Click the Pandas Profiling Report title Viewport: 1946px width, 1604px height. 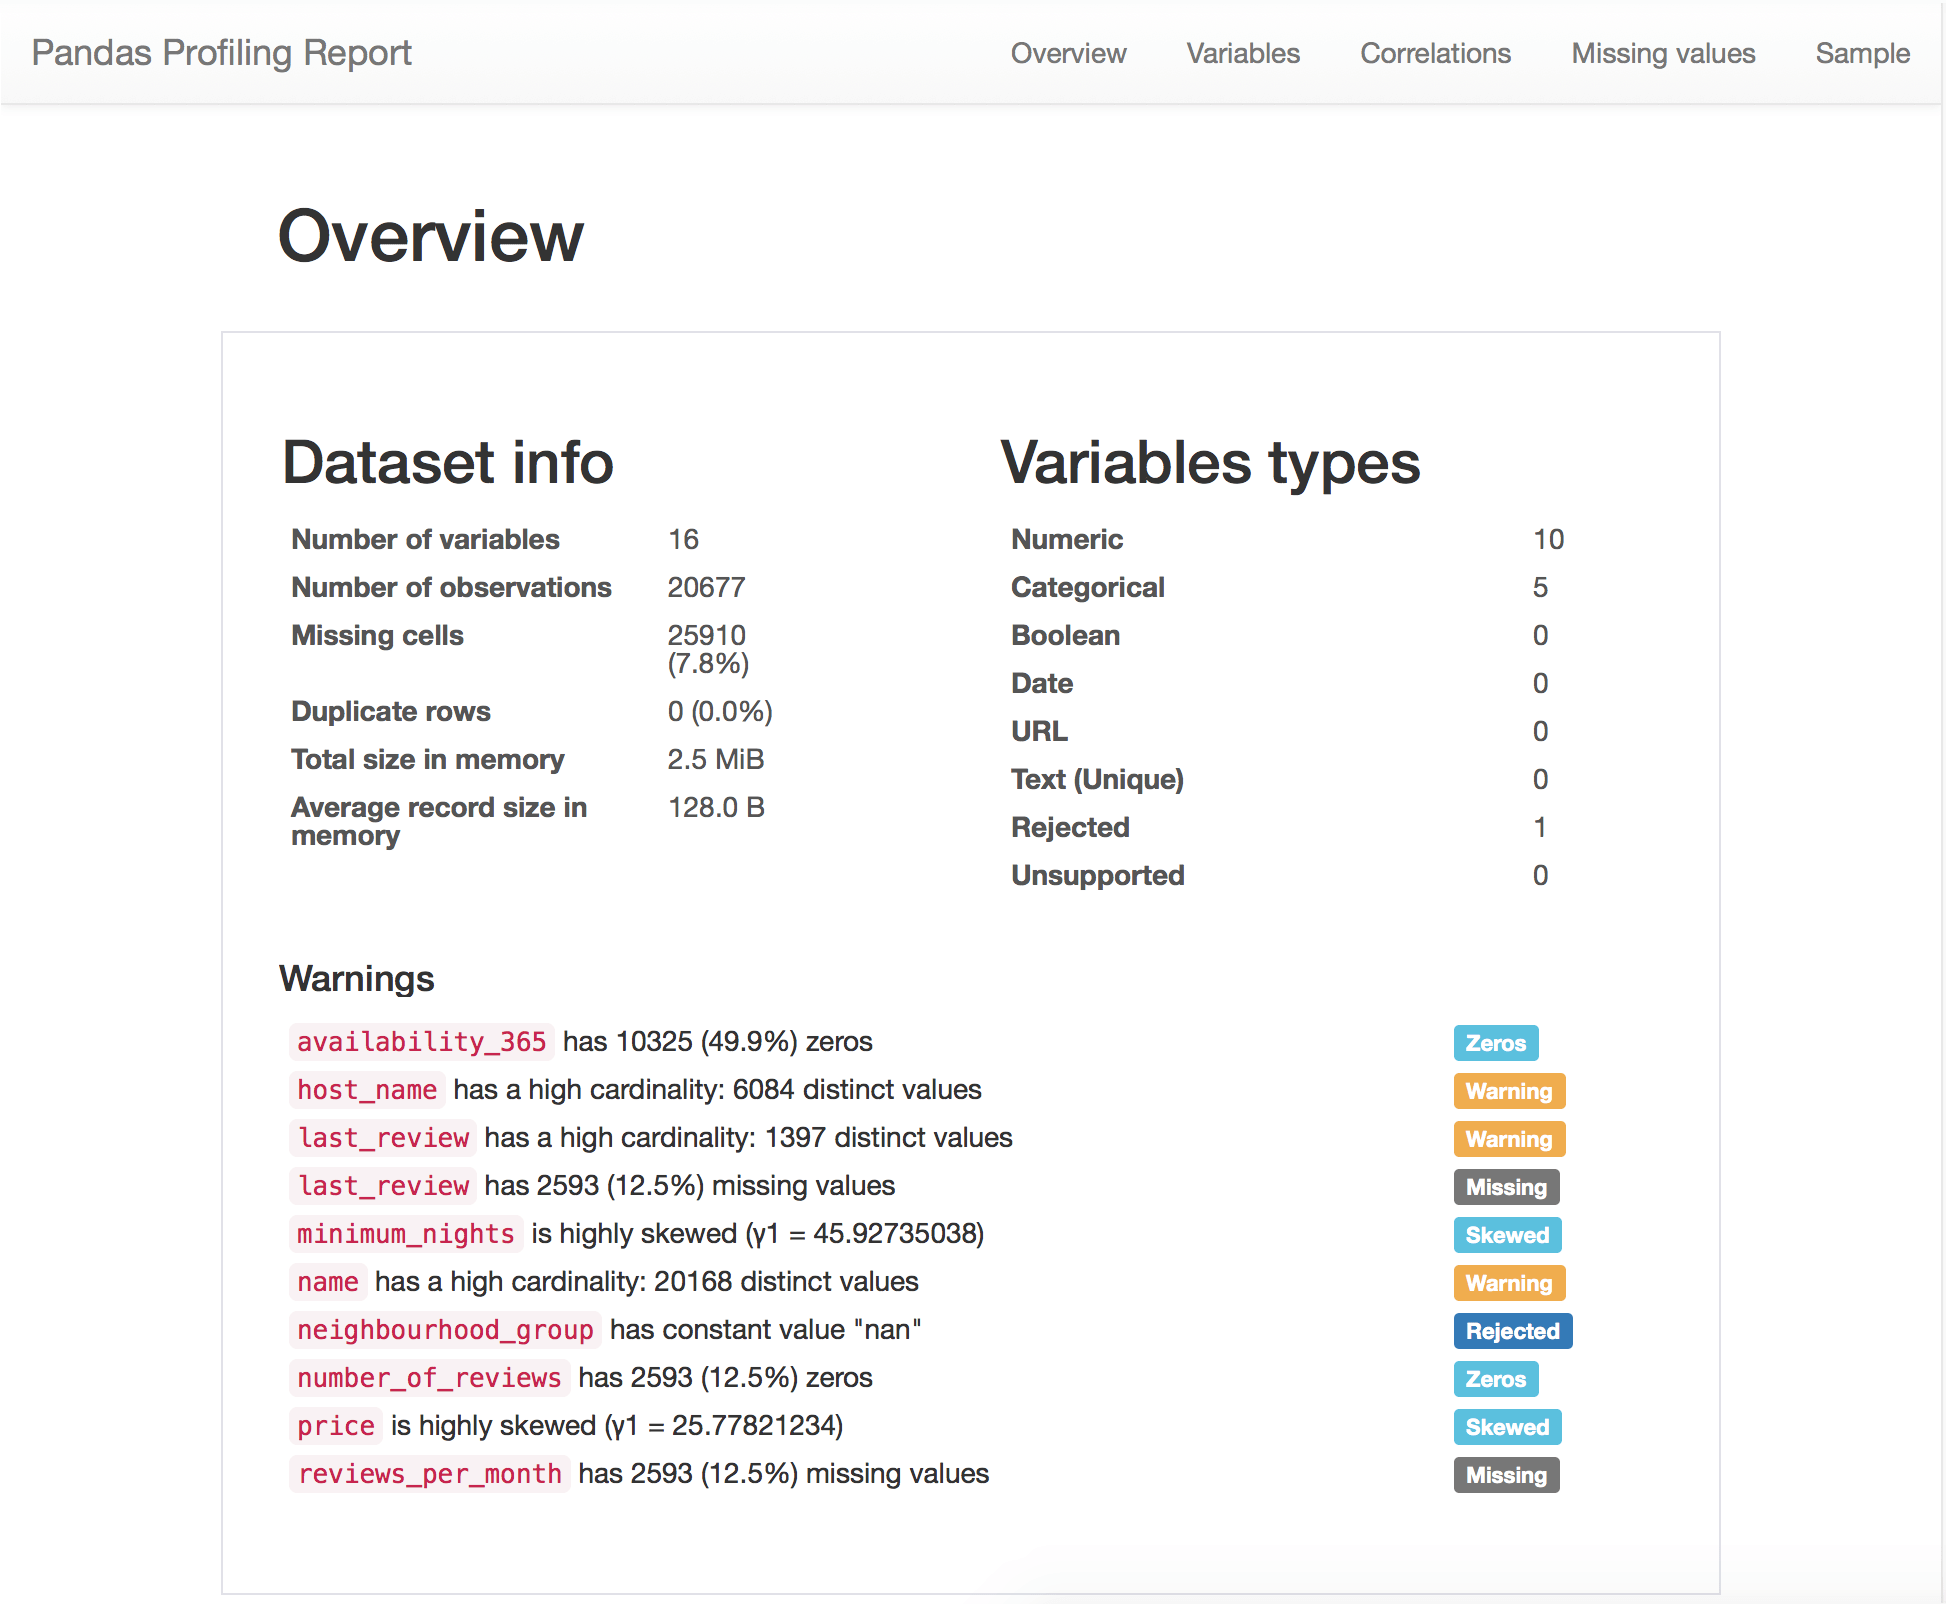221,52
